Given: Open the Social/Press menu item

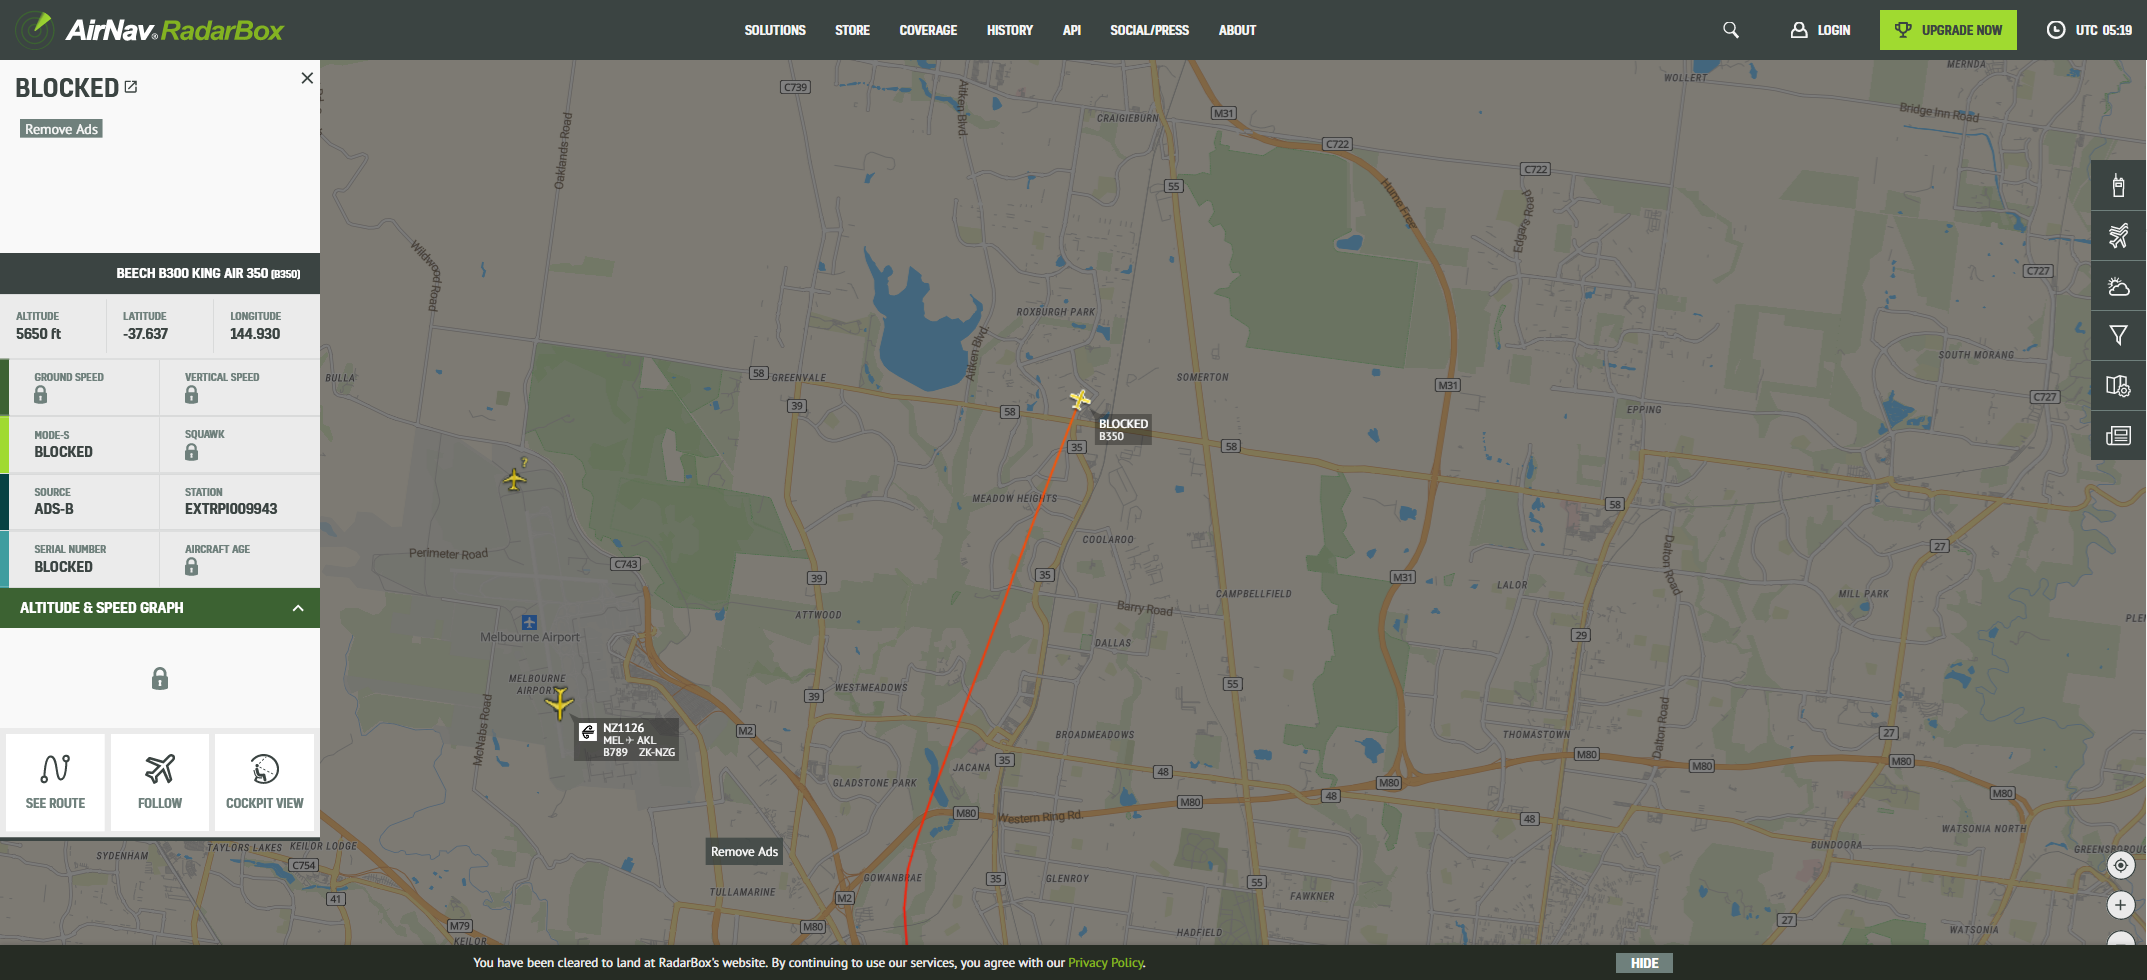Looking at the screenshot, I should point(1150,30).
